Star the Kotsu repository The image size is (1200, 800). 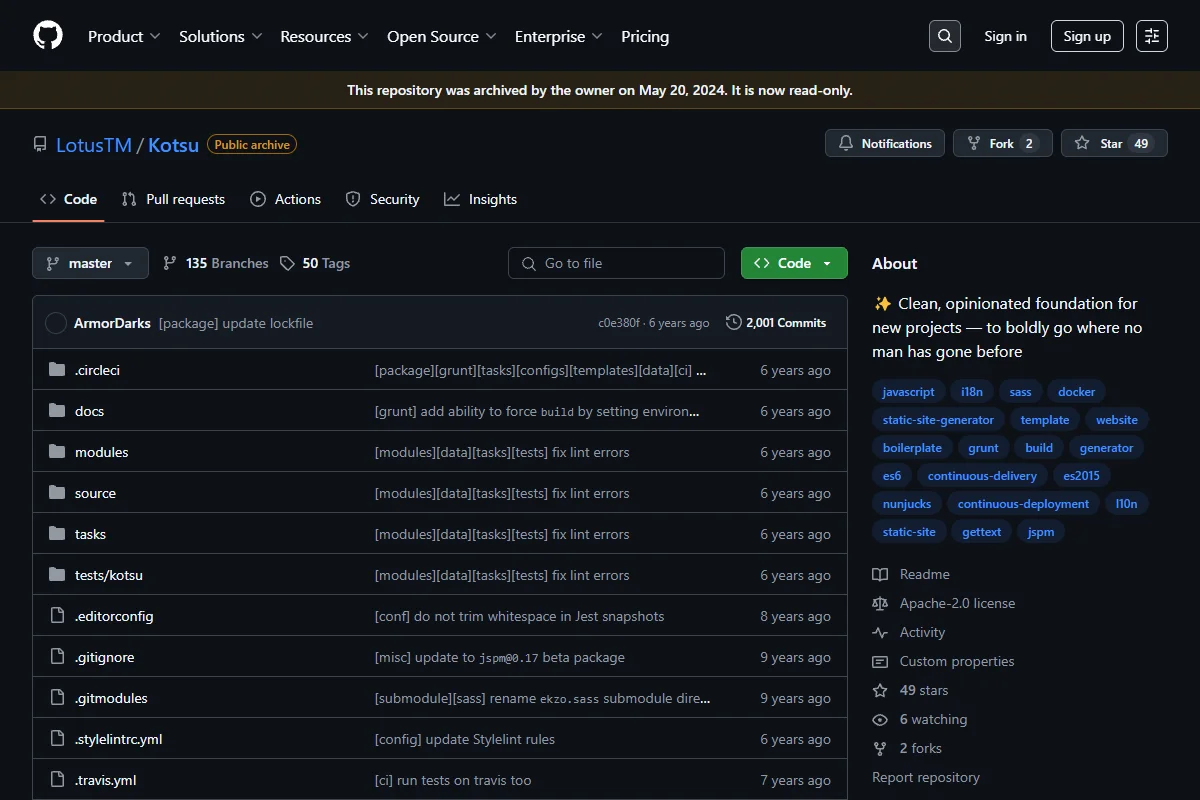click(1114, 144)
